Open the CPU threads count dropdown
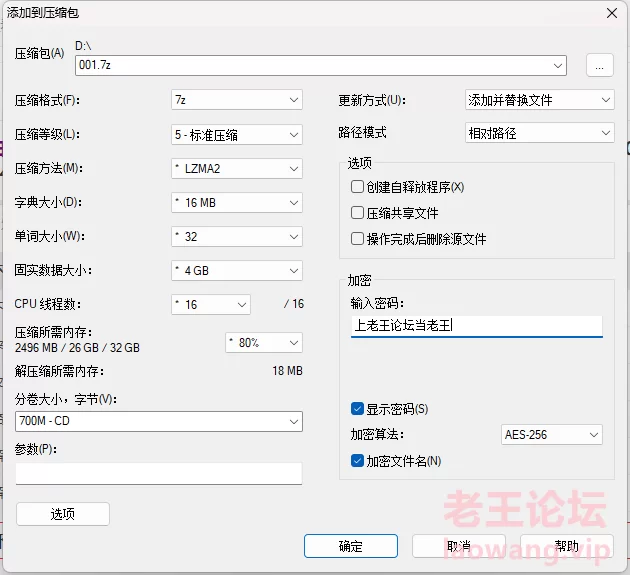Image resolution: width=630 pixels, height=575 pixels. point(211,305)
